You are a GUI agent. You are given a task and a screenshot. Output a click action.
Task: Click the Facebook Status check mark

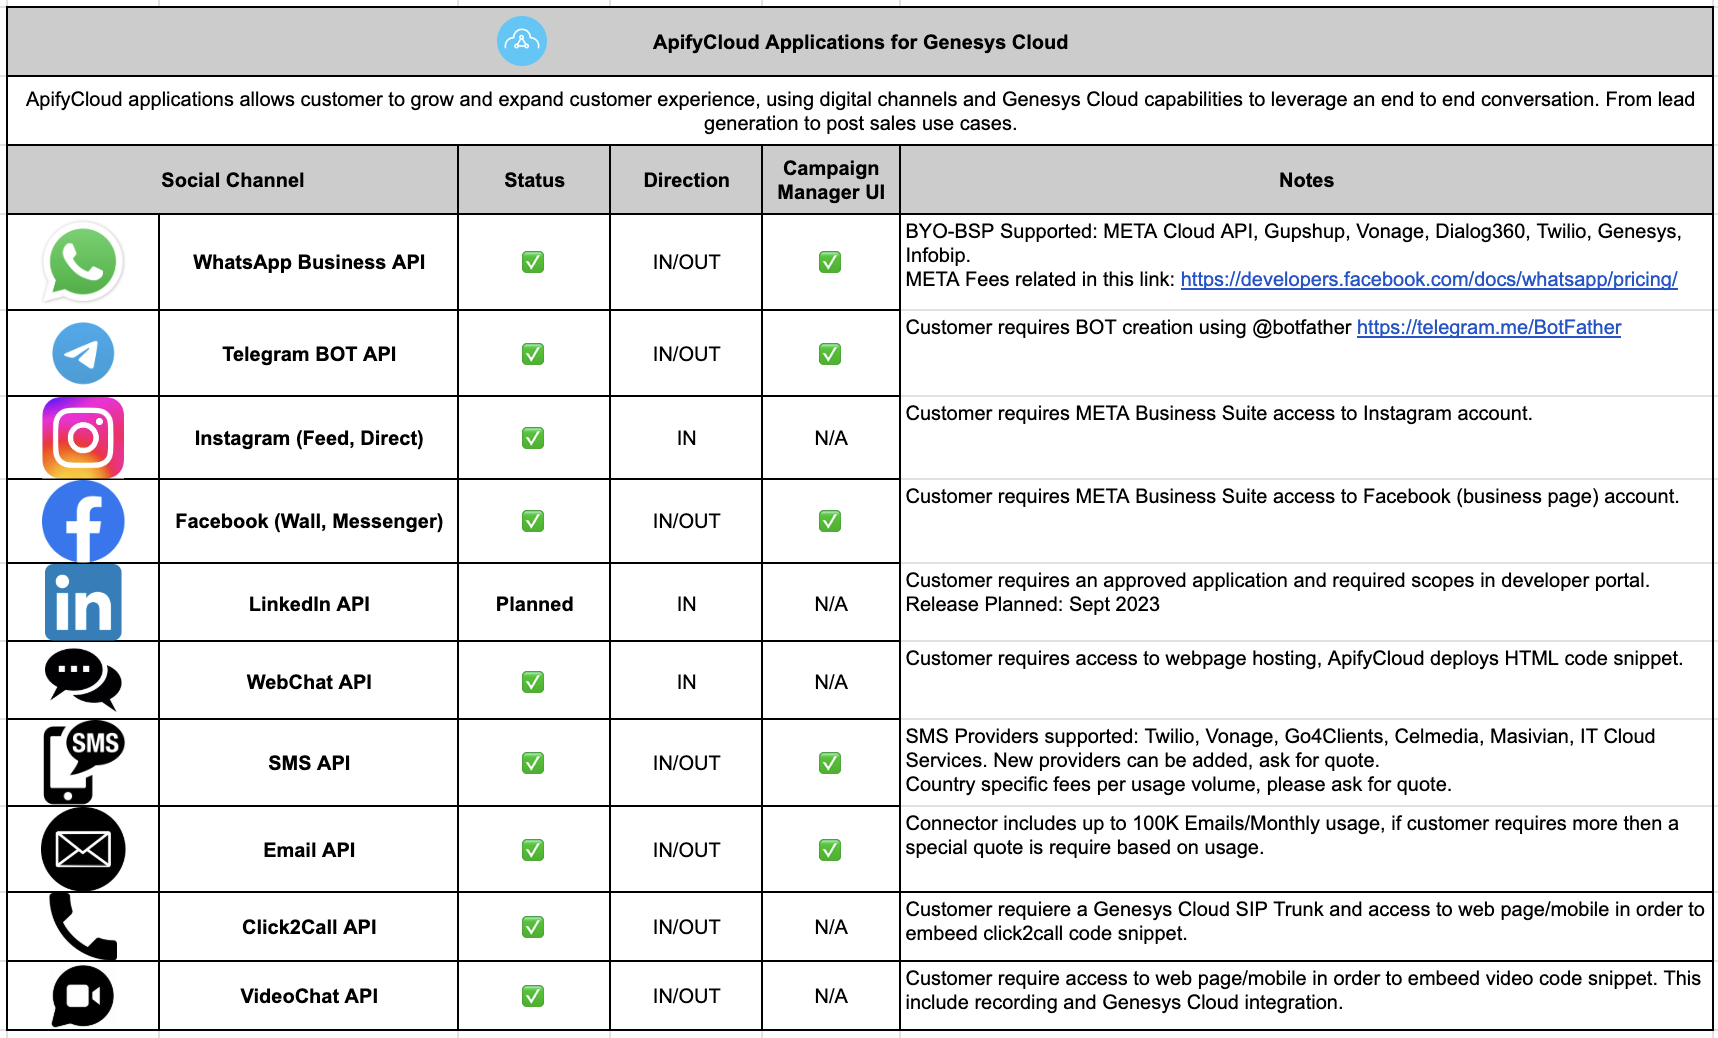[x=533, y=521]
